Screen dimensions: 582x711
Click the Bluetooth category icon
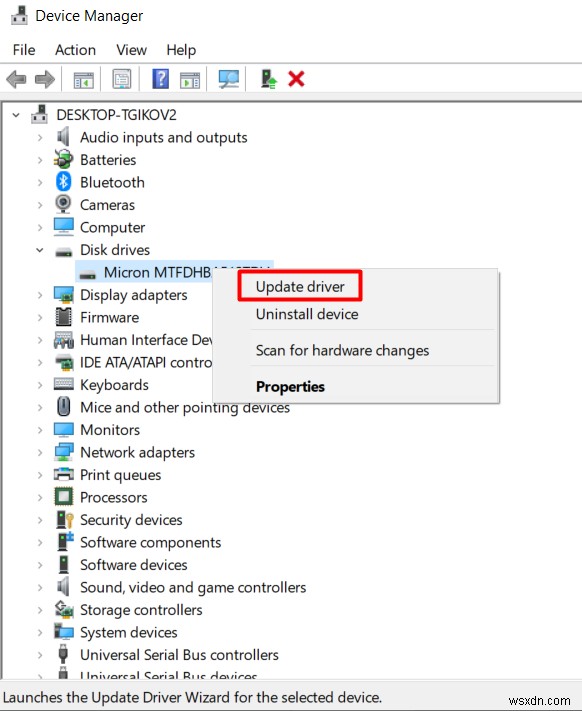coord(63,182)
